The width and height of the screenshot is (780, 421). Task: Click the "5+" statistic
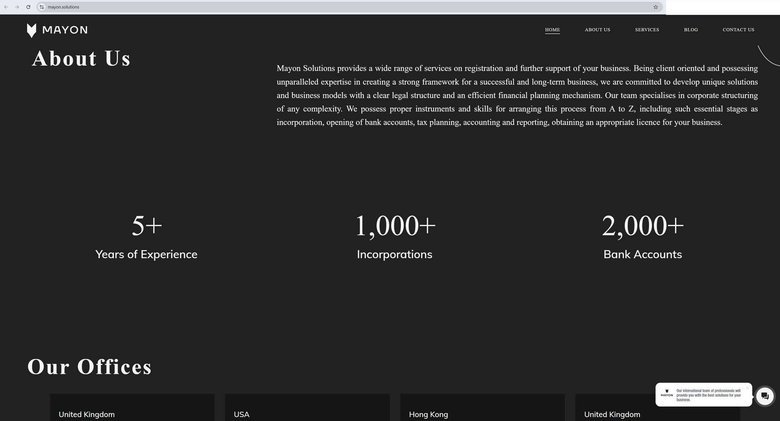pyautogui.click(x=147, y=225)
